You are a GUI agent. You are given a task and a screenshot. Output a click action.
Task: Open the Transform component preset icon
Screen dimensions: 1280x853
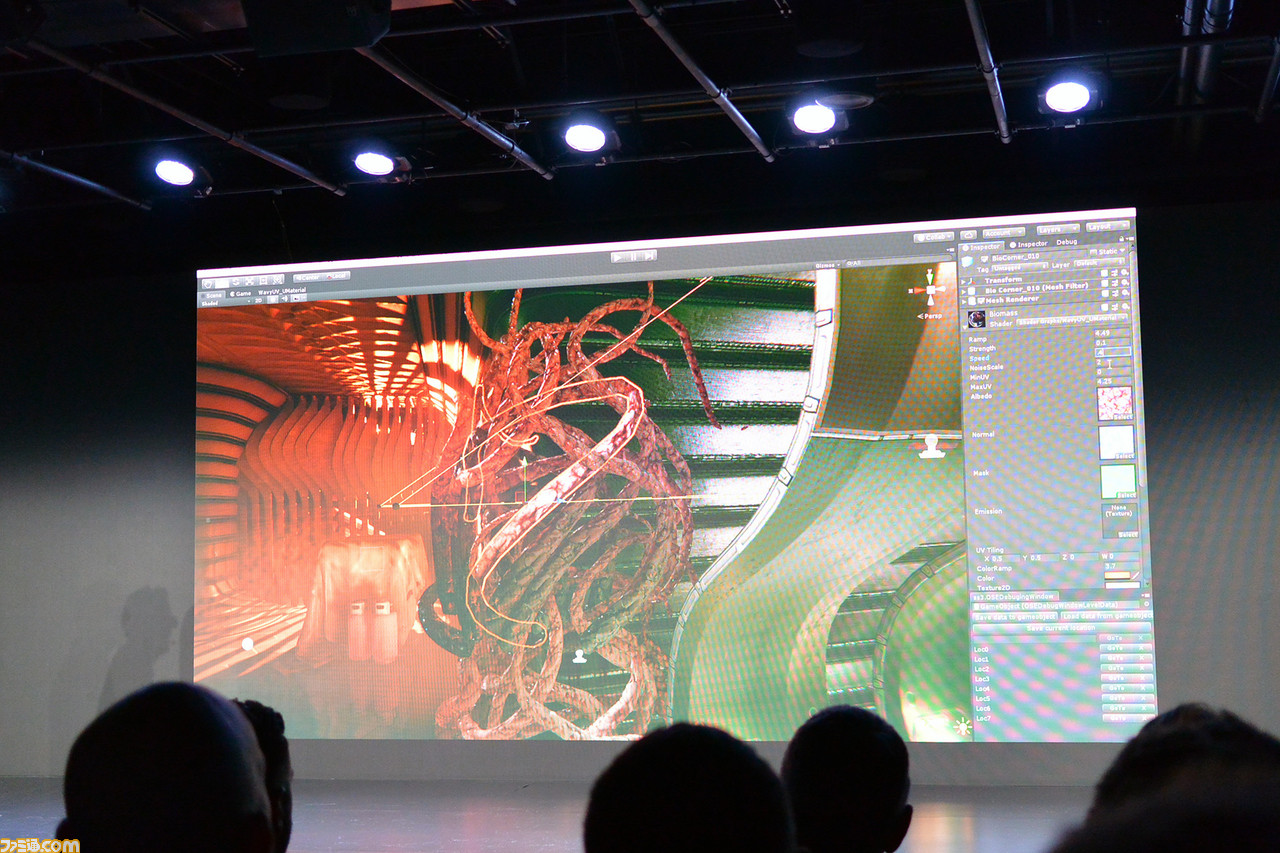click(1114, 273)
